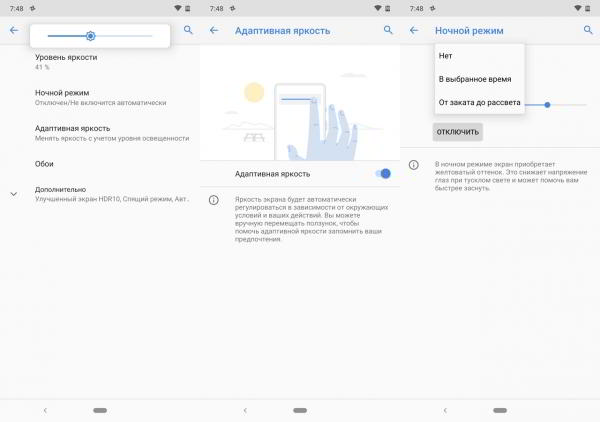The height and width of the screenshot is (422, 600).
Task: Tap info icon on Ночной режим screen
Action: point(414,165)
